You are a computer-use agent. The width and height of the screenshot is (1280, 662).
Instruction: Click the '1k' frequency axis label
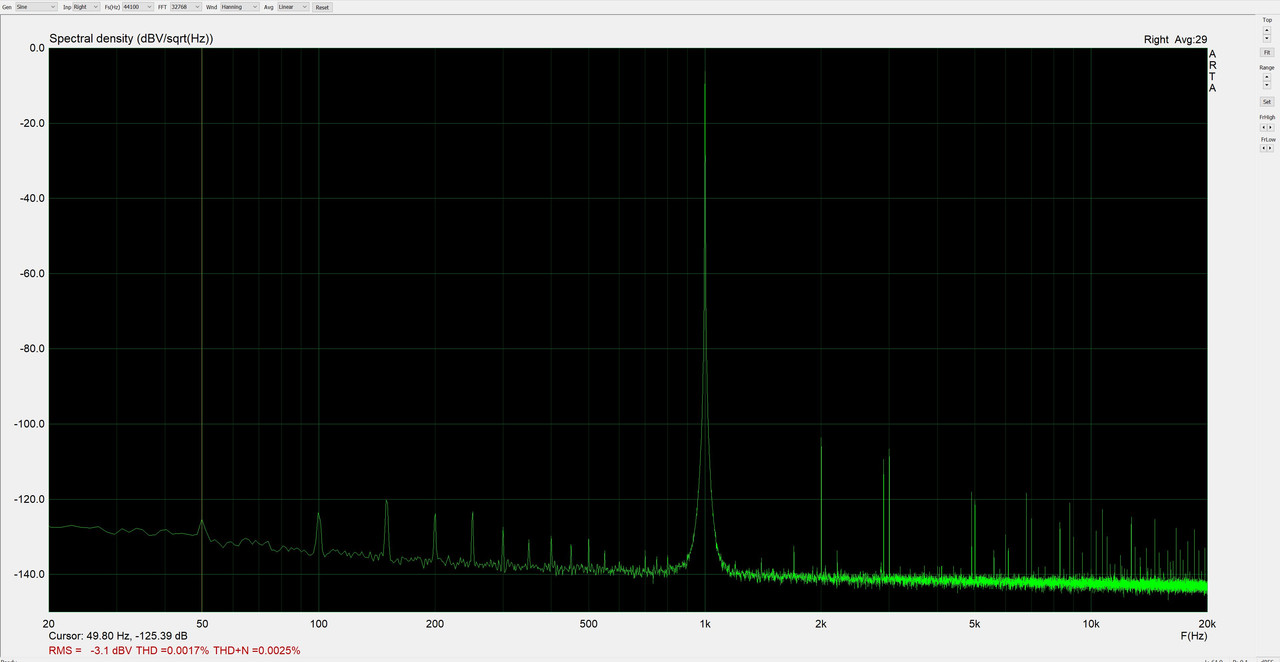click(705, 624)
